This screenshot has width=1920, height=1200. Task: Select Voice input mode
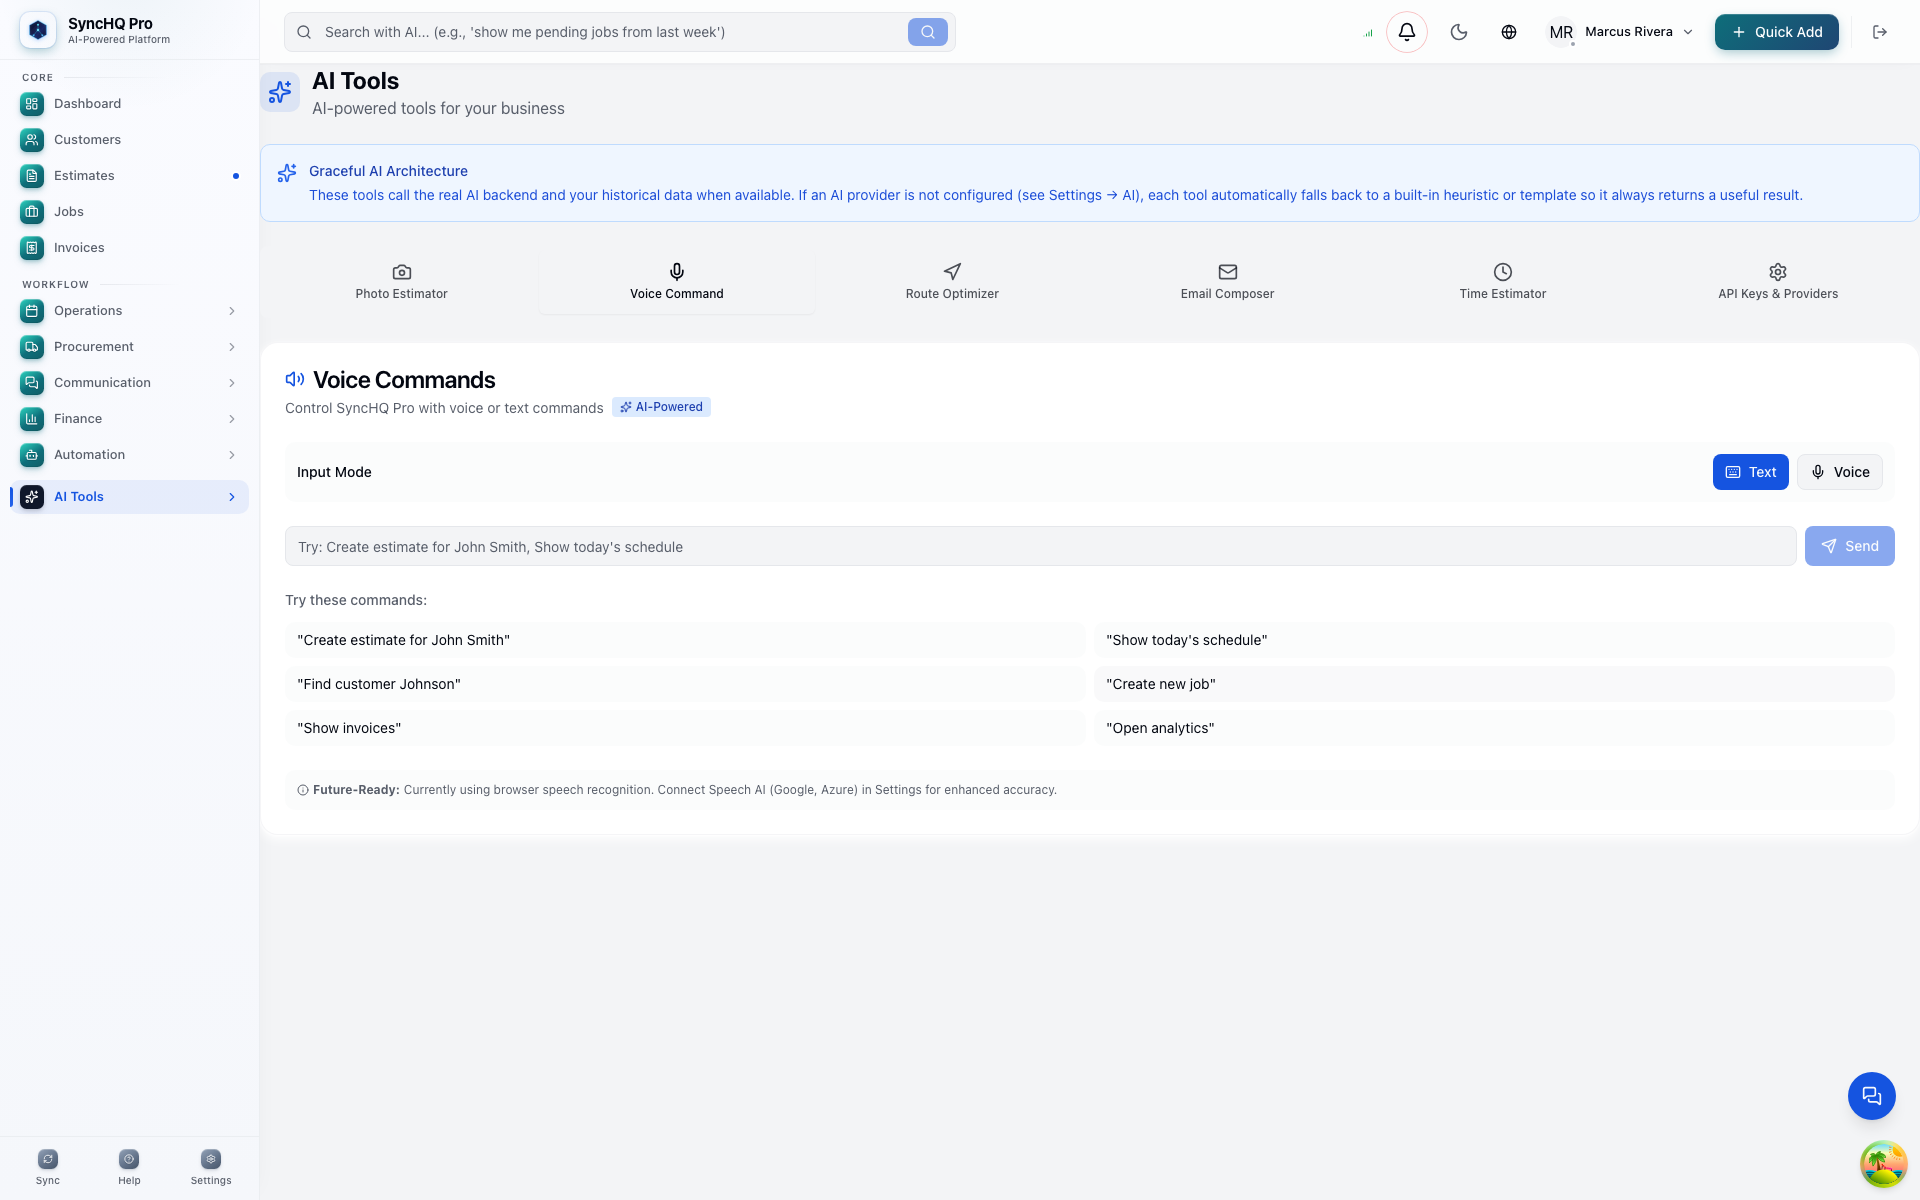pyautogui.click(x=1840, y=472)
